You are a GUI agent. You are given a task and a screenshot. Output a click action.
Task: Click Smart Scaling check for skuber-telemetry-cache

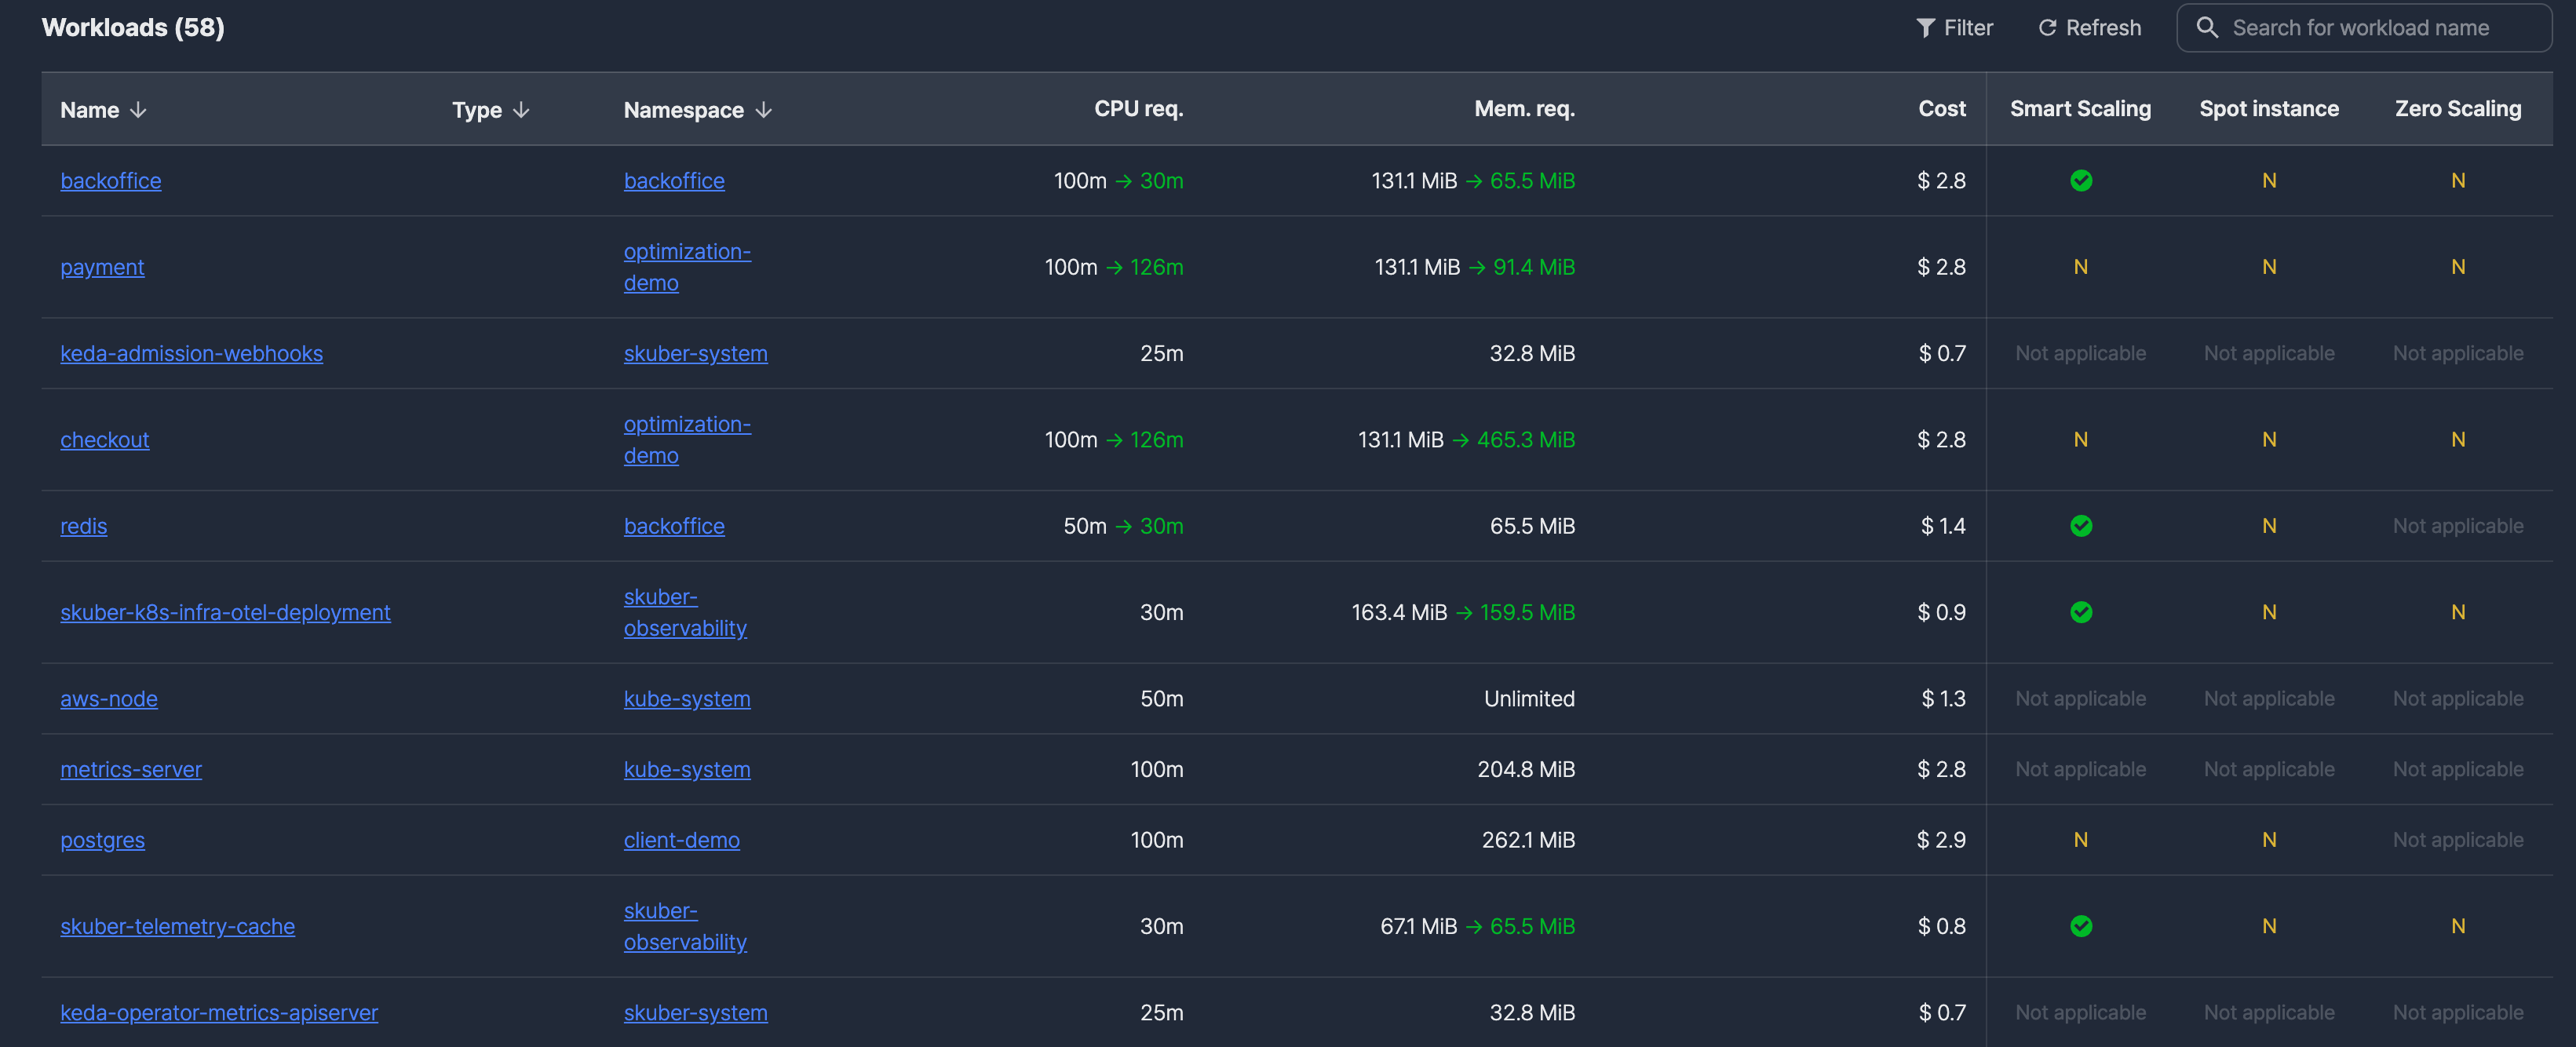coord(2081,926)
